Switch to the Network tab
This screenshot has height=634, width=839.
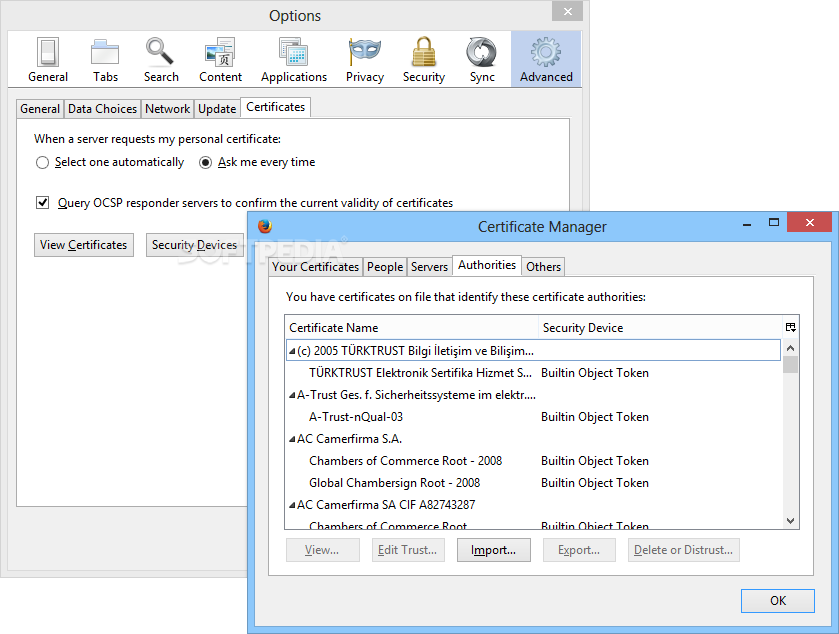point(167,109)
